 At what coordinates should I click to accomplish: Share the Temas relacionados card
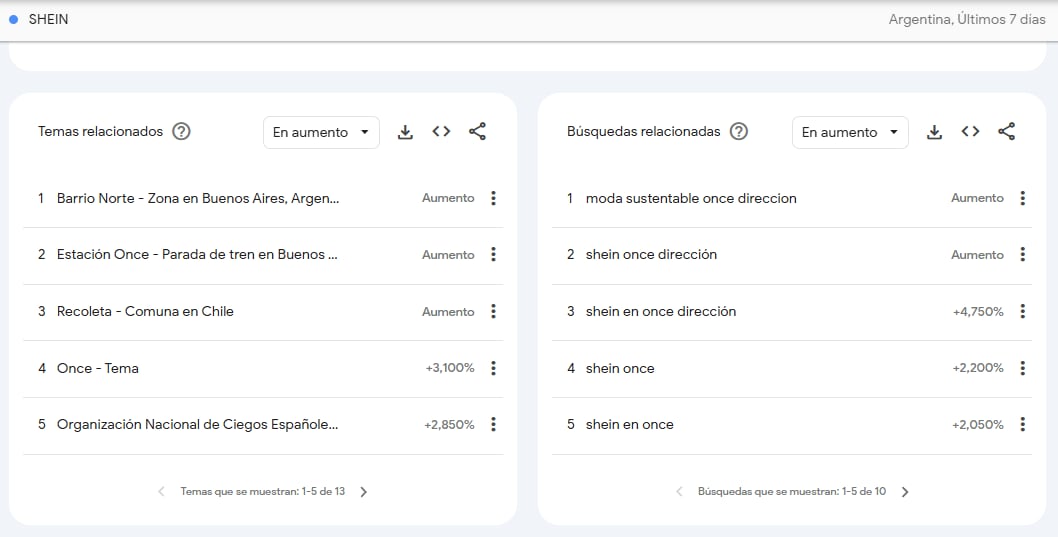tap(477, 132)
